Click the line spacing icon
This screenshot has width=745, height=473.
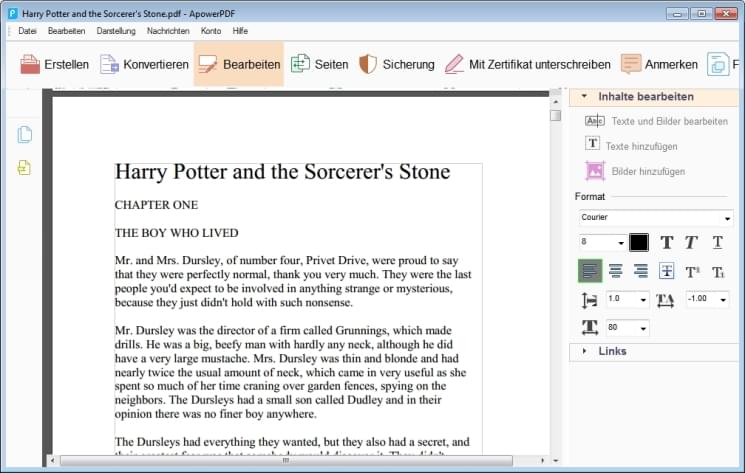590,300
